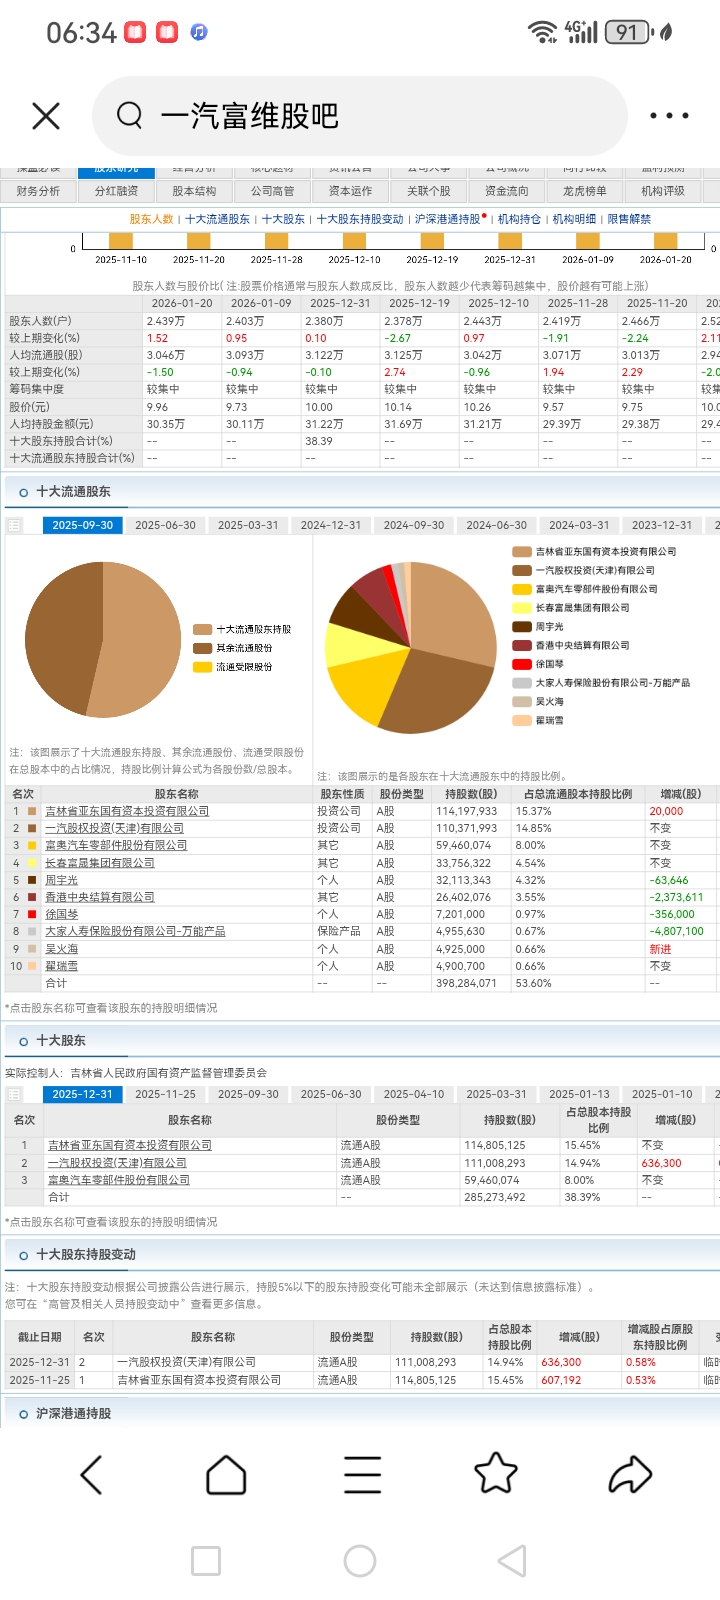Select 2024-06-30 date in 十大流通股东
The height and width of the screenshot is (1600, 720).
click(x=497, y=525)
